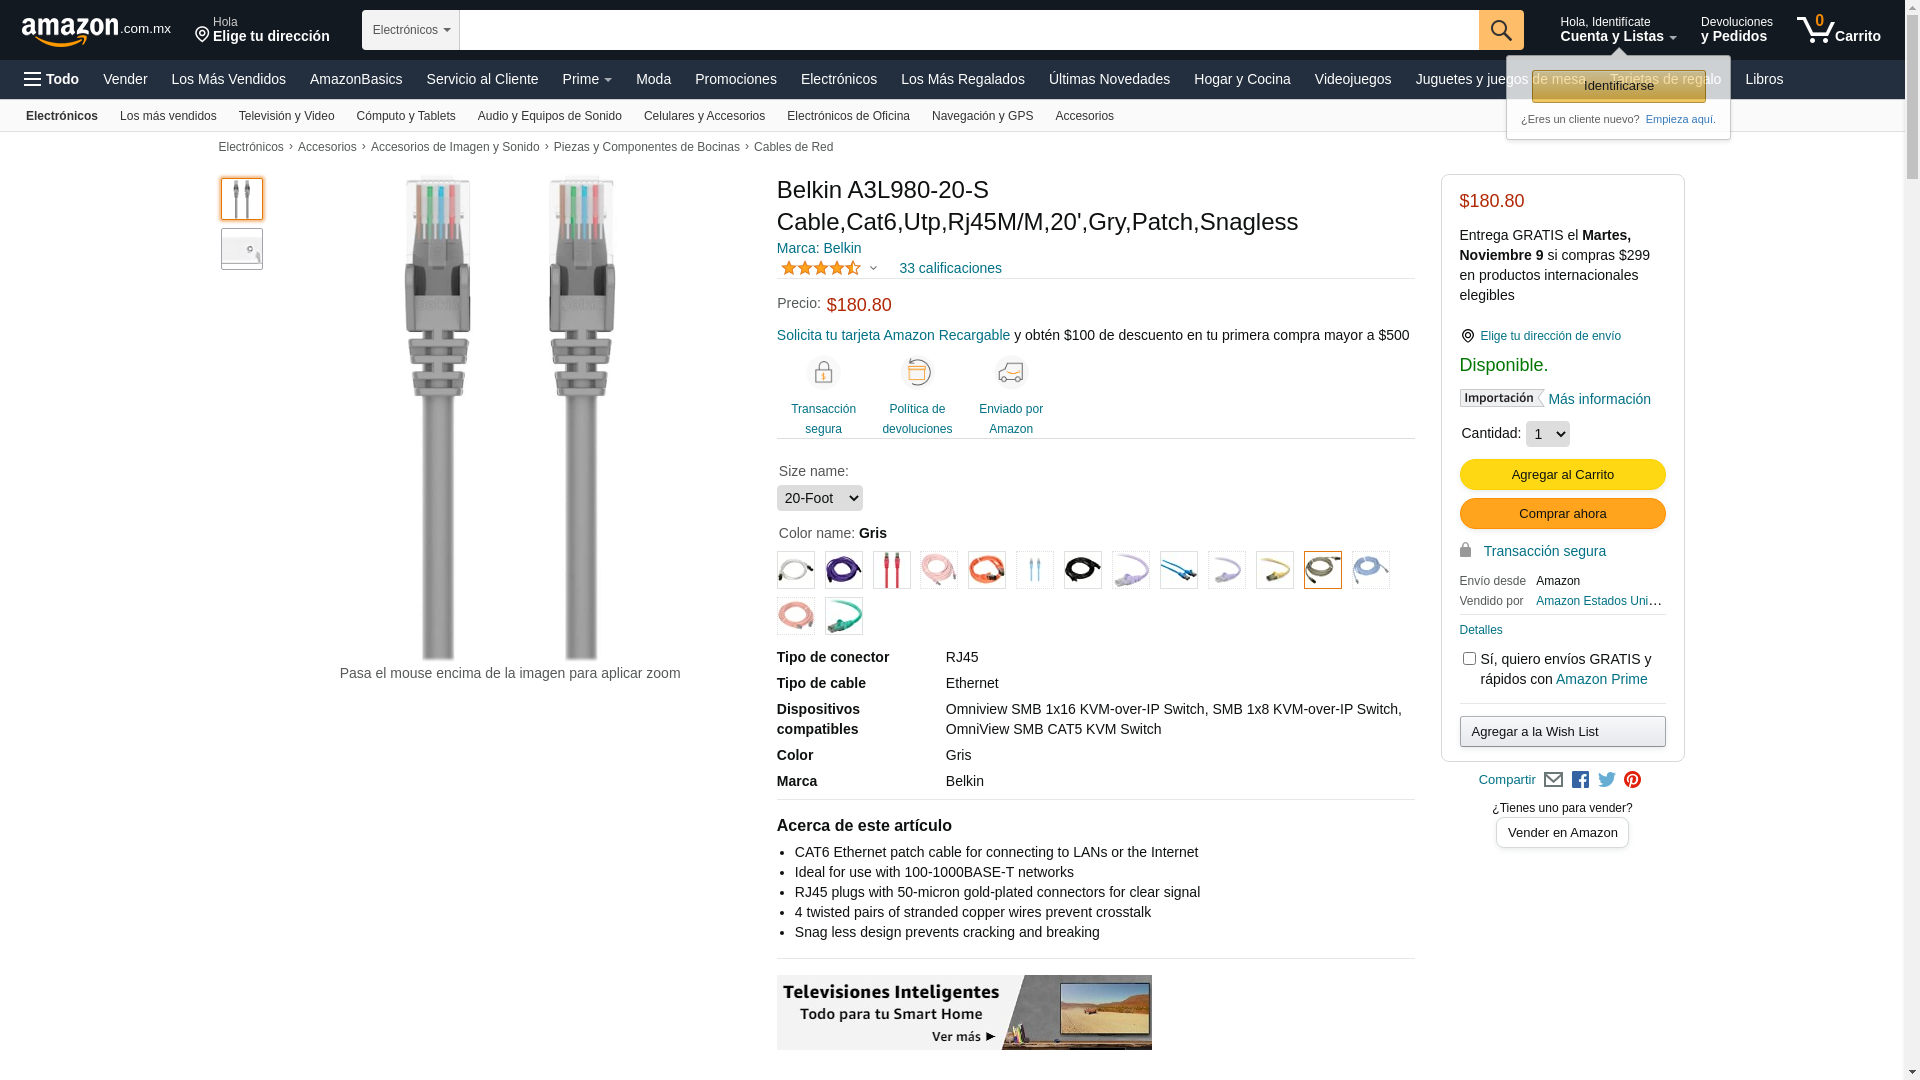Open the Cantidad quantity dropdown
This screenshot has width=1920, height=1080.
pyautogui.click(x=1547, y=434)
